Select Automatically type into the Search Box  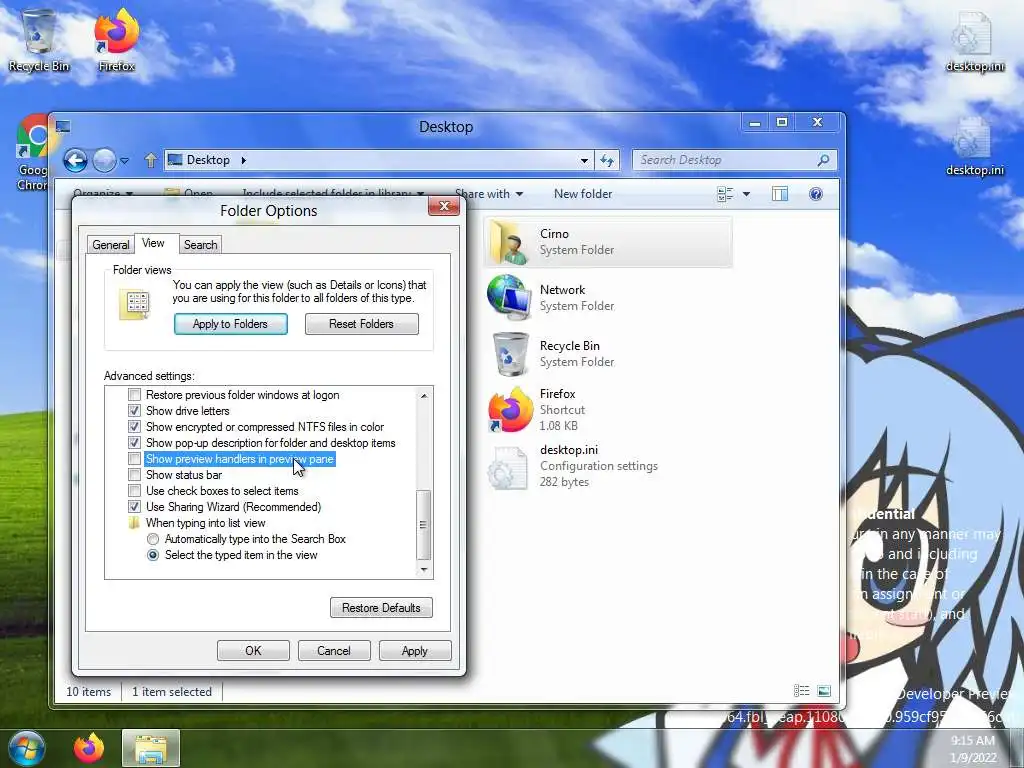pyautogui.click(x=153, y=539)
